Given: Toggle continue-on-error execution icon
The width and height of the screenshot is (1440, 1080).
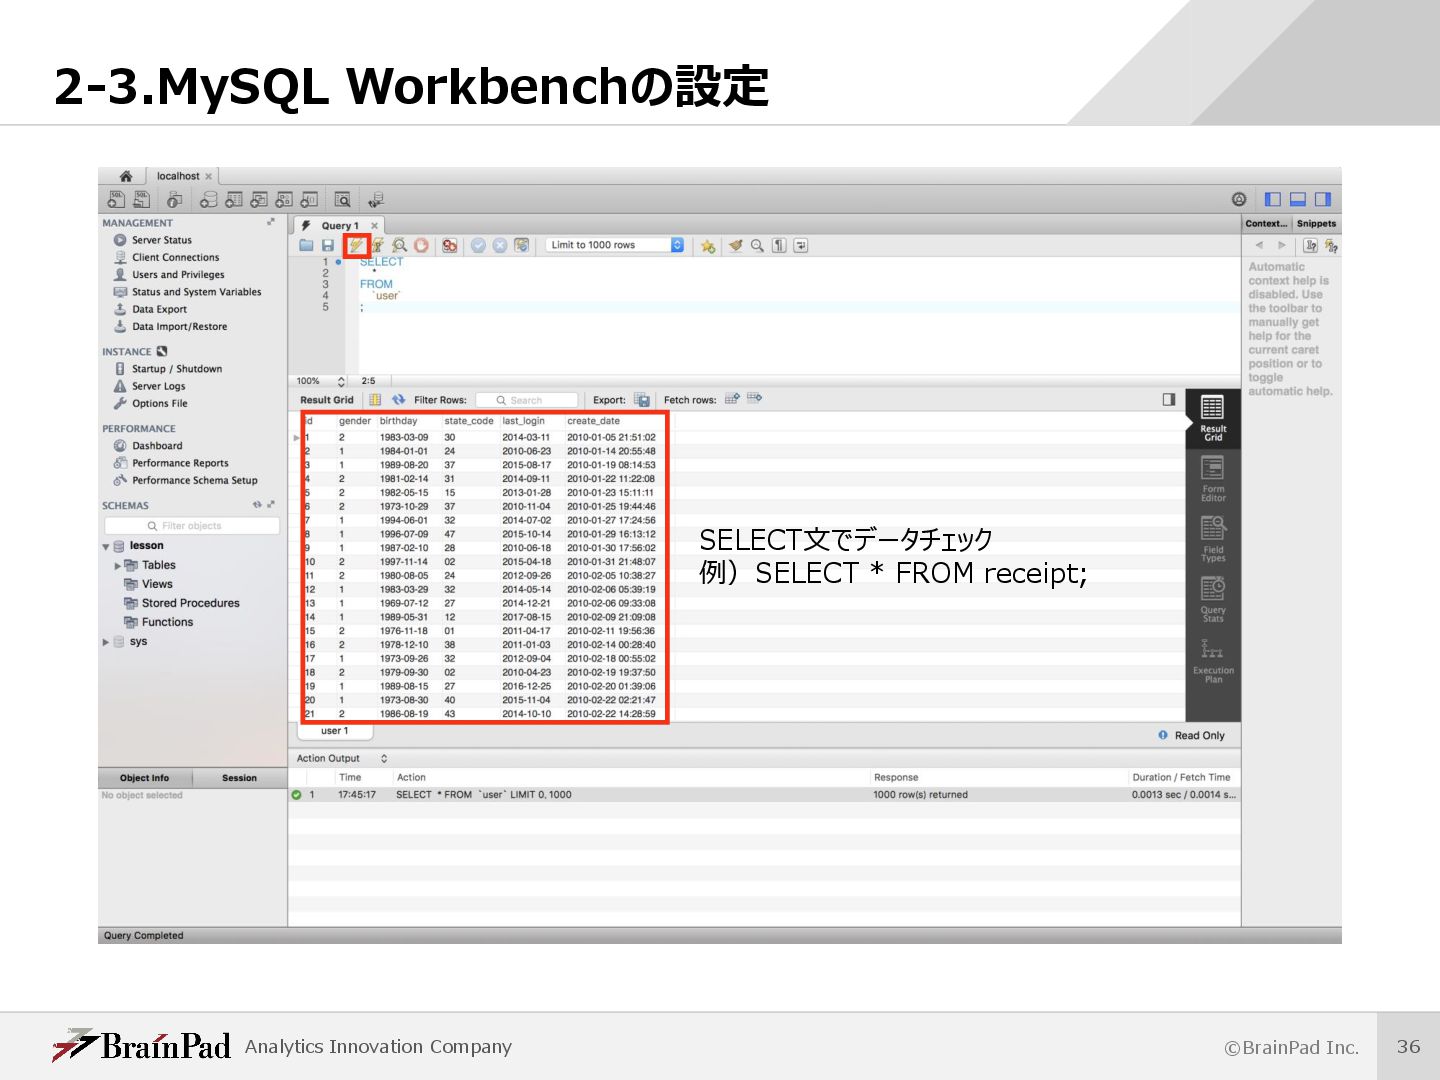Looking at the screenshot, I should point(450,245).
